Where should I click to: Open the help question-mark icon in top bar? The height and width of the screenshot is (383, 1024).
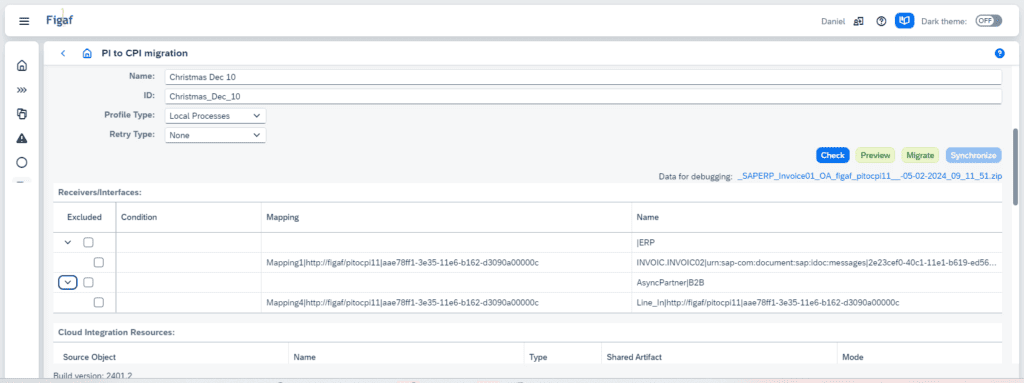tap(881, 21)
